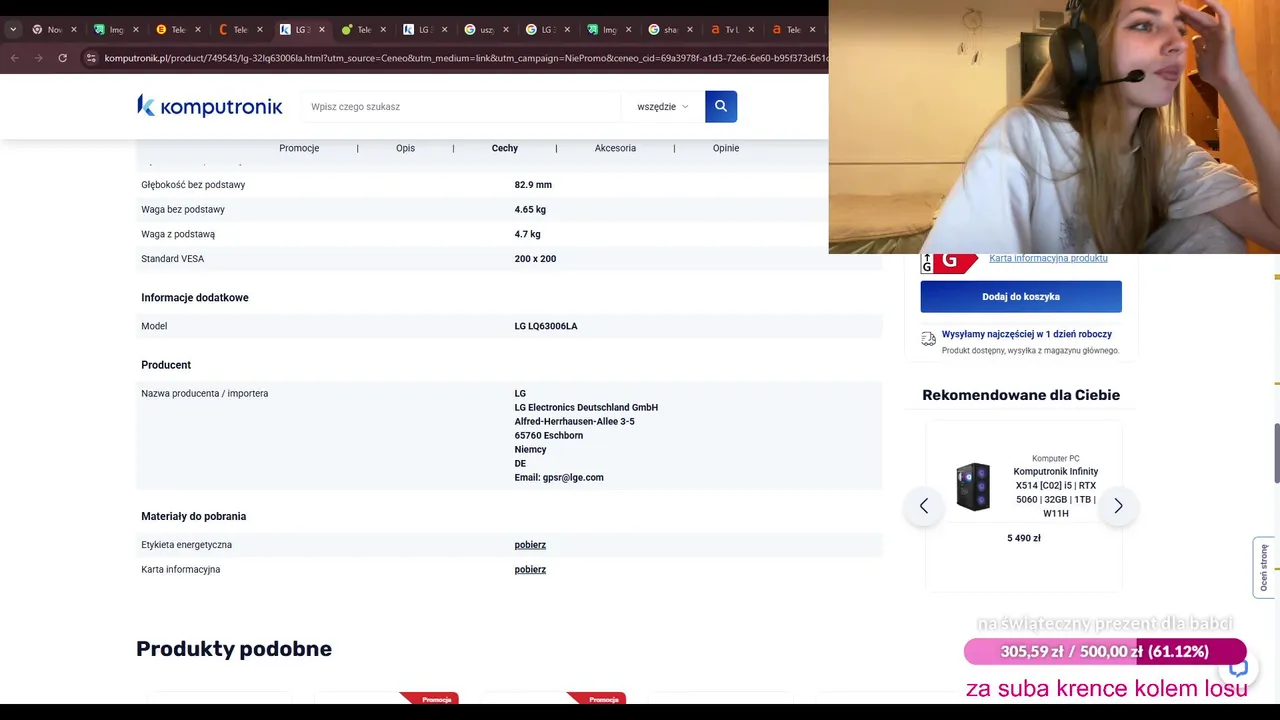Screen dimensions: 1280x720
Task: Click the '4.65 kg' weight value
Action: coord(530,210)
